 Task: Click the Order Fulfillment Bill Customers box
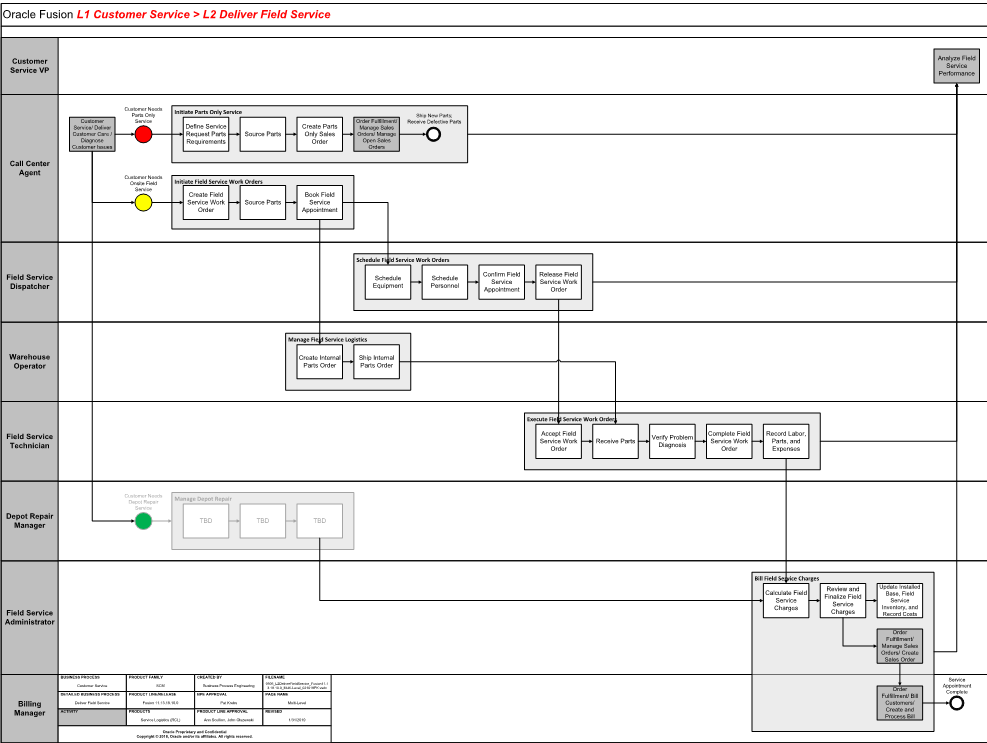pyautogui.click(x=898, y=705)
